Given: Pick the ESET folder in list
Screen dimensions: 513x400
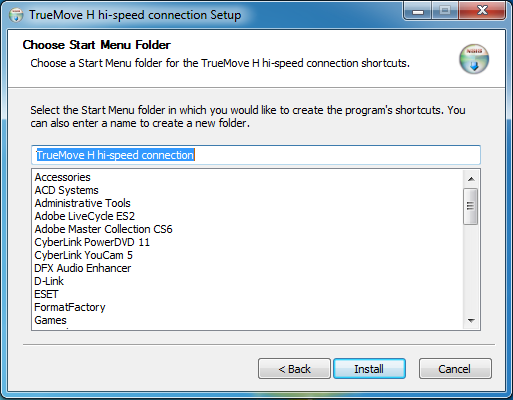Looking at the screenshot, I should pyautogui.click(x=46, y=294).
